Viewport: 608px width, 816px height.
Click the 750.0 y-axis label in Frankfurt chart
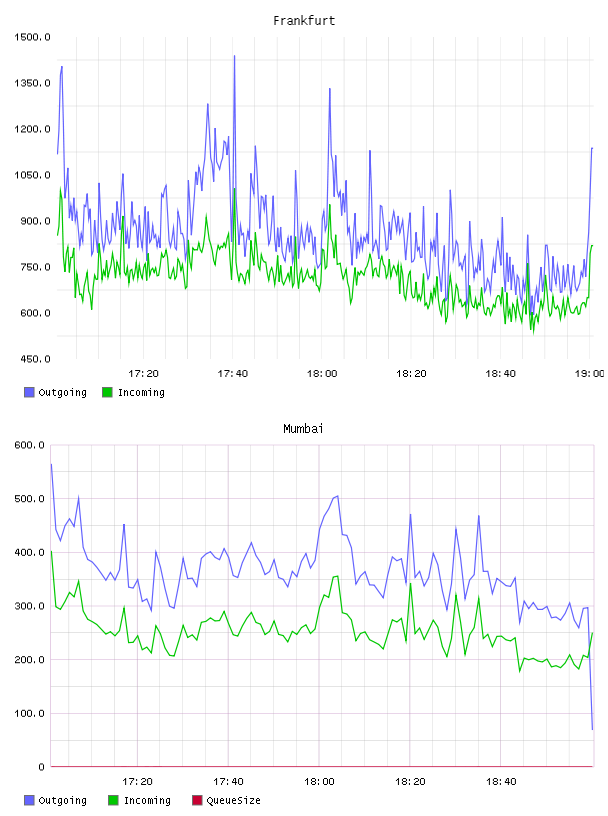tap(35, 267)
